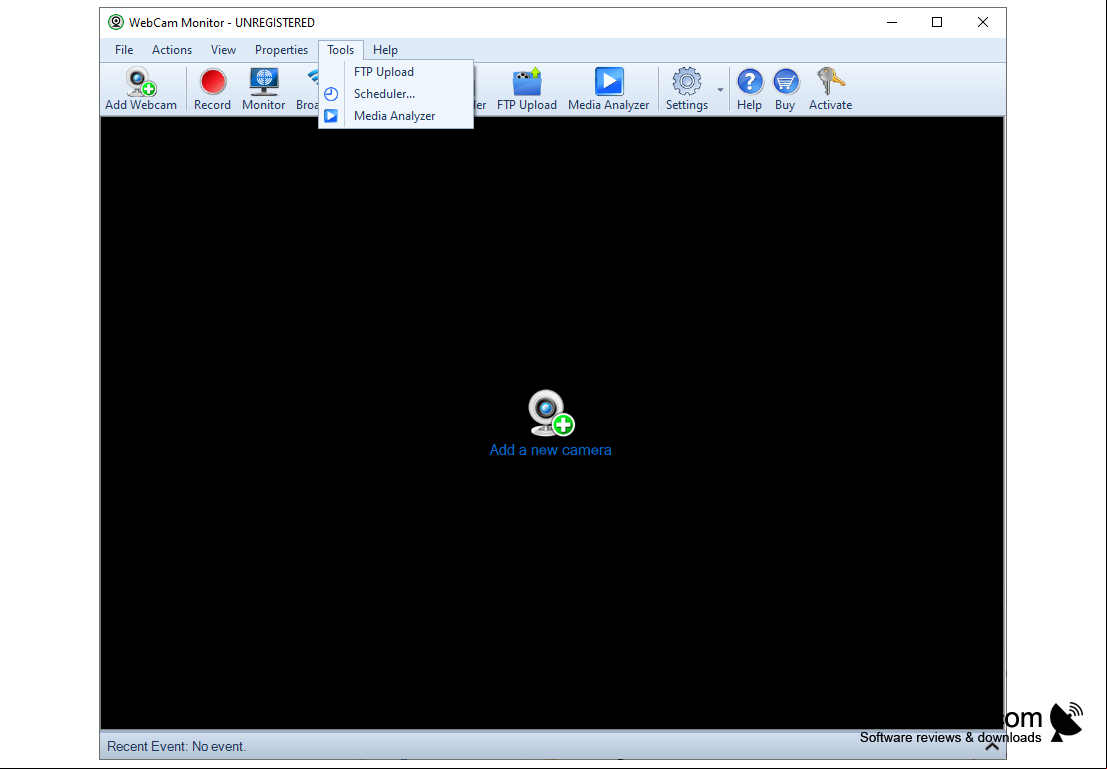Choose FTP Upload in the Tools menu

click(396, 72)
